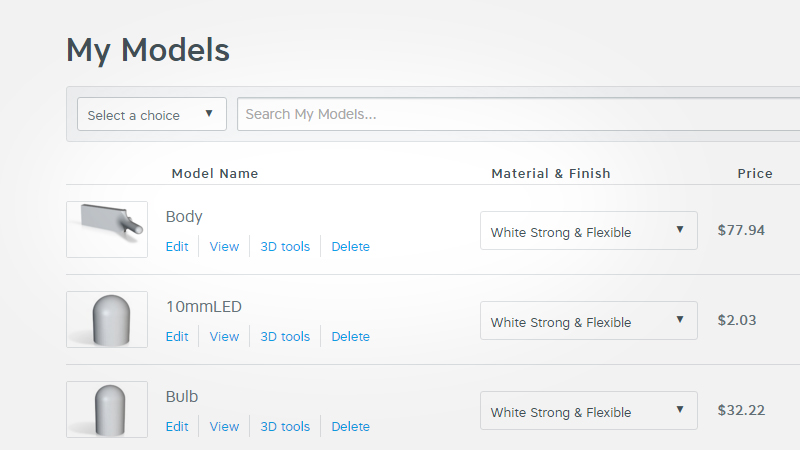View the 10mmLED model
Image resolution: width=800 pixels, height=450 pixels.
tap(224, 337)
